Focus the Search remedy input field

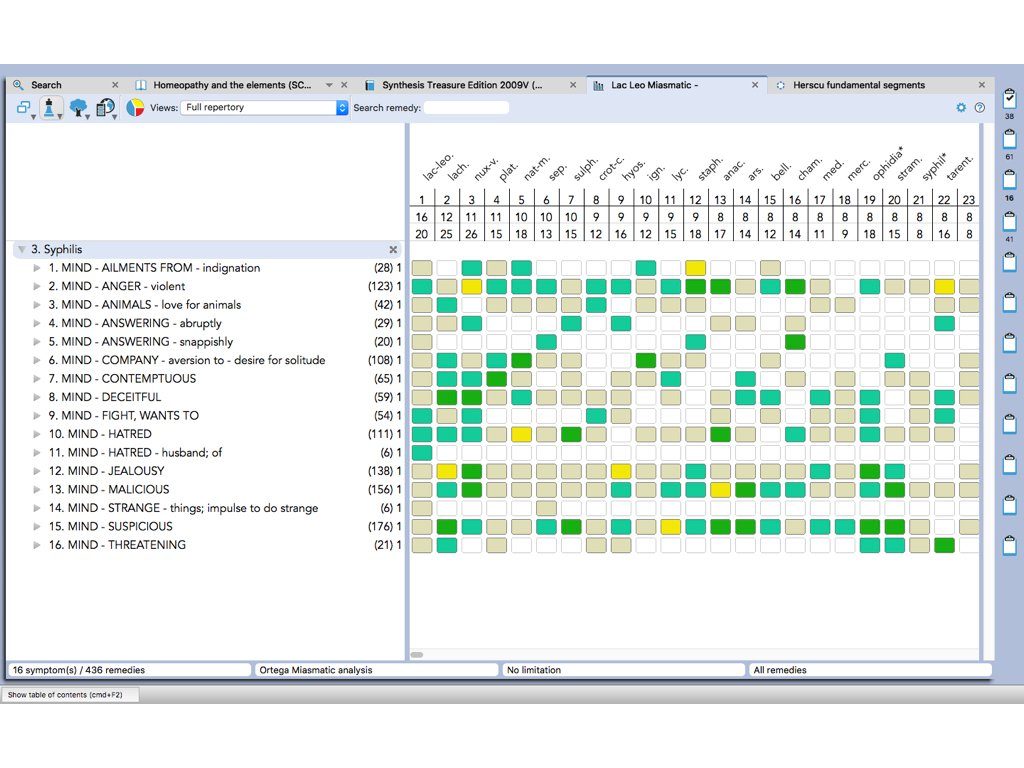(466, 108)
